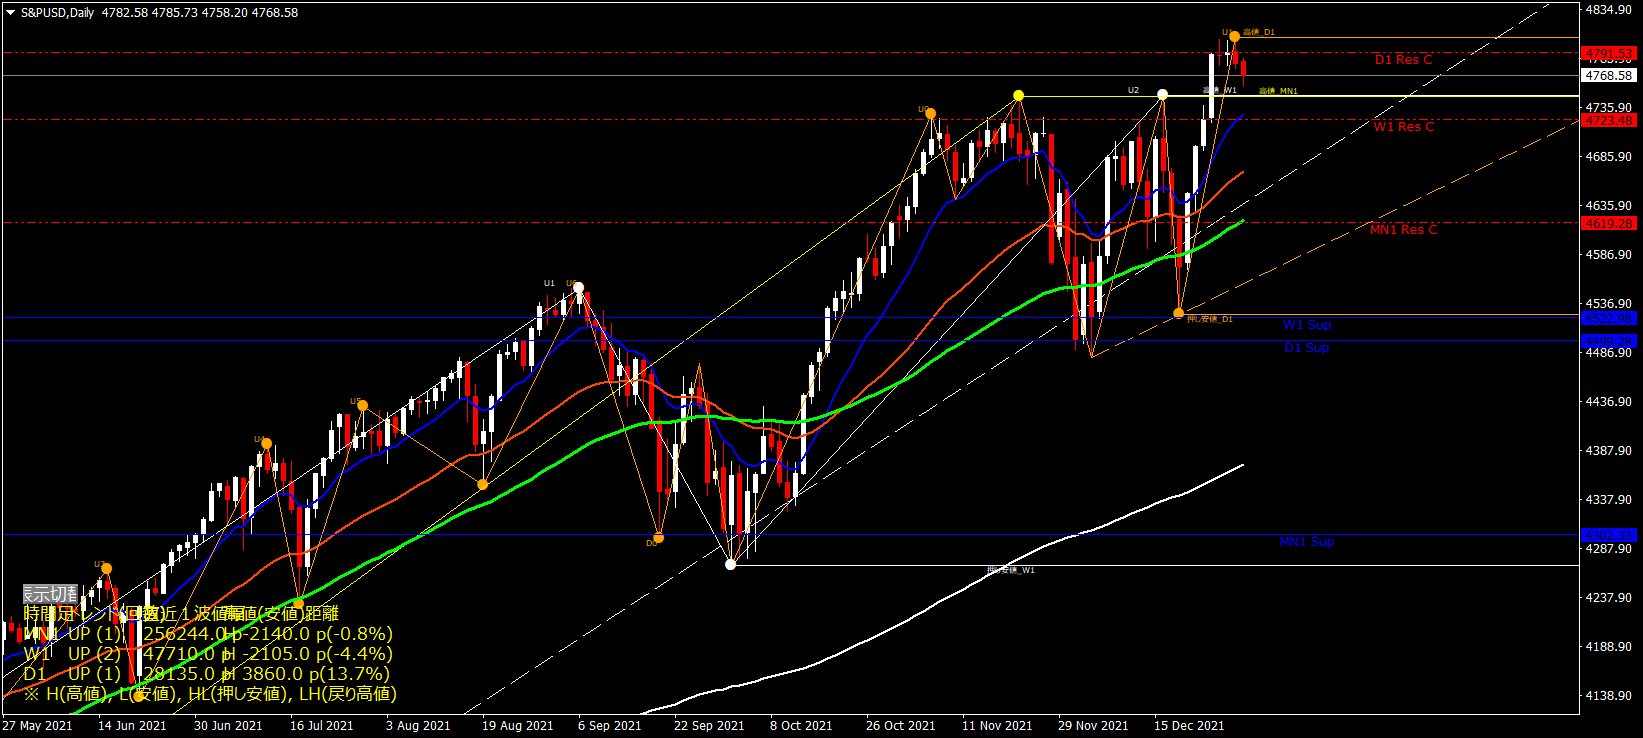Click the 表示切替 display toggle button
This screenshot has width=1643, height=738.
click(x=50, y=595)
